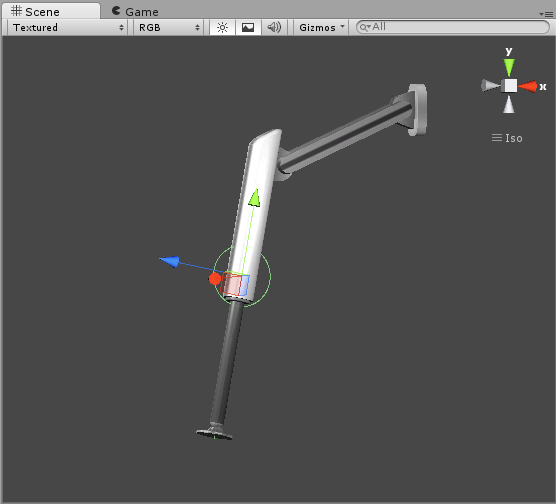Click the gray bottom cone on orientation gizmo
This screenshot has height=504, width=556.
[509, 104]
